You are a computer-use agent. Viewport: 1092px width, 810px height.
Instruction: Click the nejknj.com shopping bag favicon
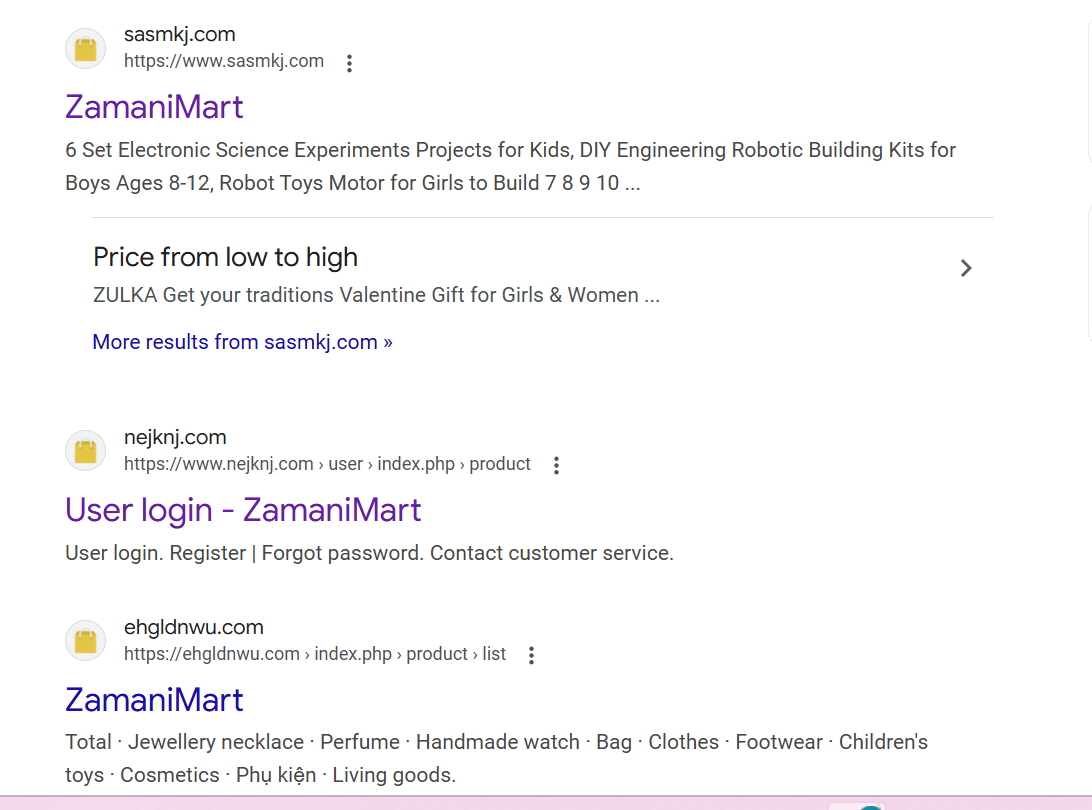point(86,450)
